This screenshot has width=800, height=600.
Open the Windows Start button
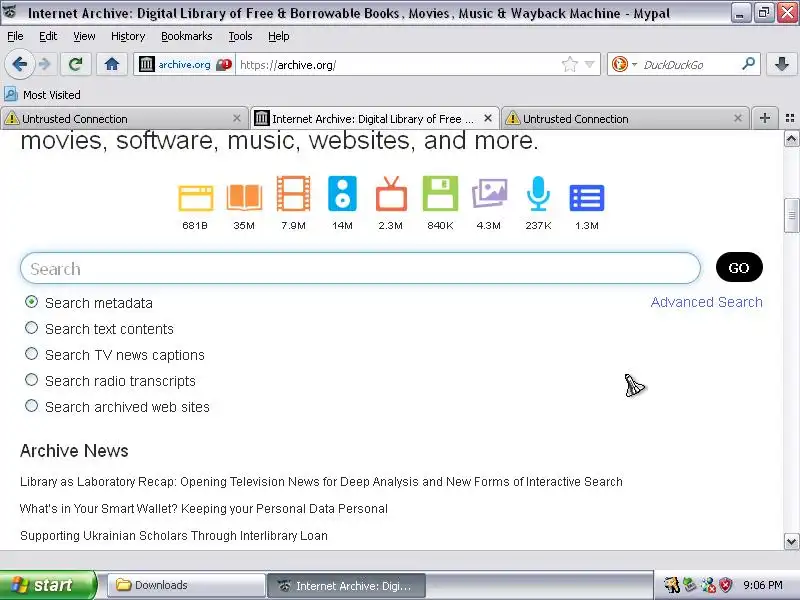point(47,585)
